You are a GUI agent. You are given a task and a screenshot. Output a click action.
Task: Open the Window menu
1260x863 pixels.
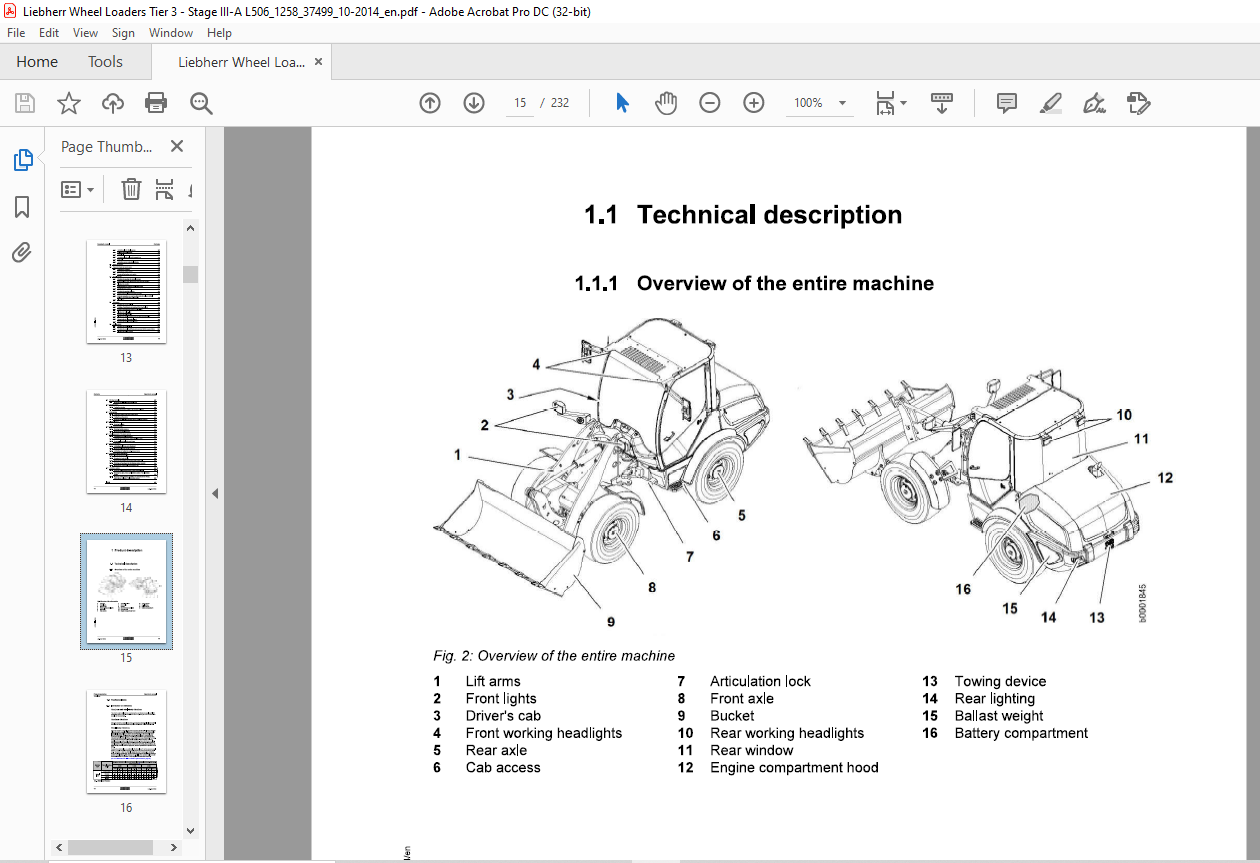[x=171, y=33]
